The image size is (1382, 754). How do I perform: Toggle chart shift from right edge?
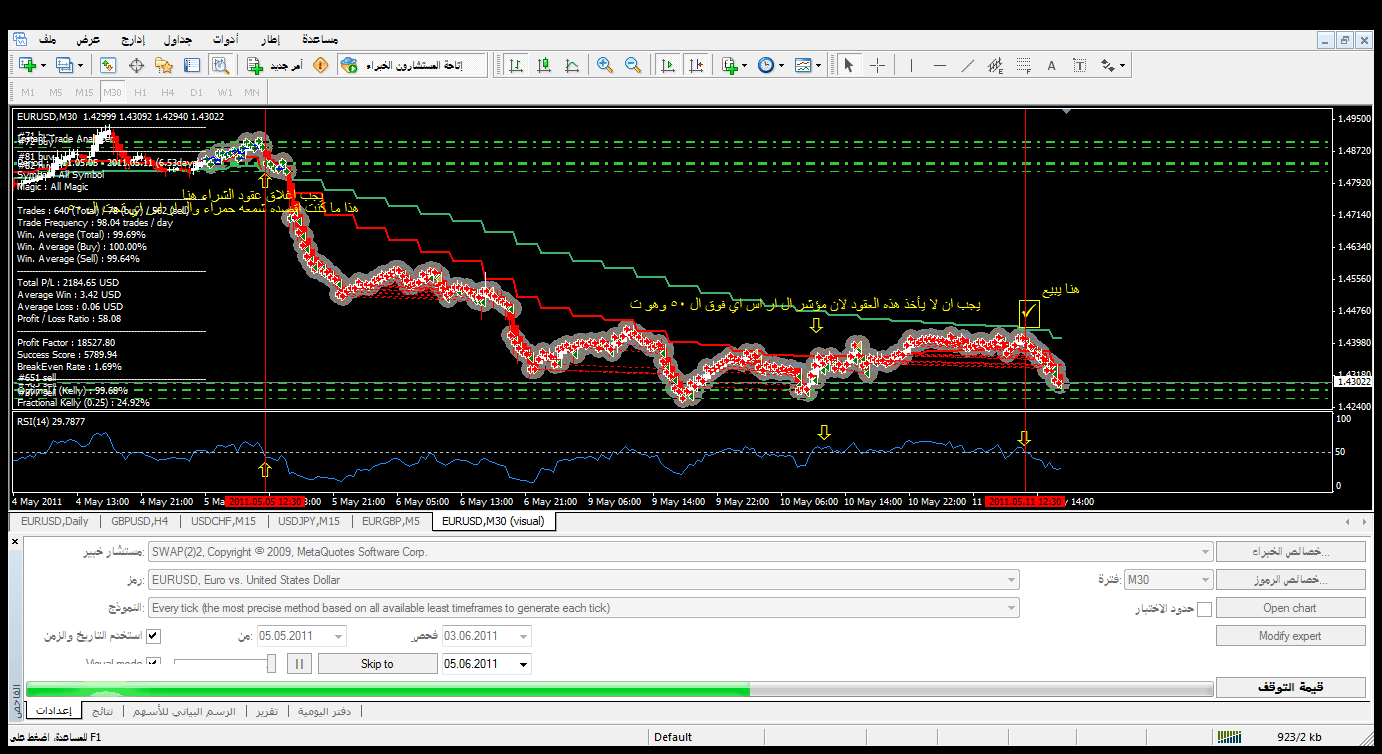(x=696, y=65)
